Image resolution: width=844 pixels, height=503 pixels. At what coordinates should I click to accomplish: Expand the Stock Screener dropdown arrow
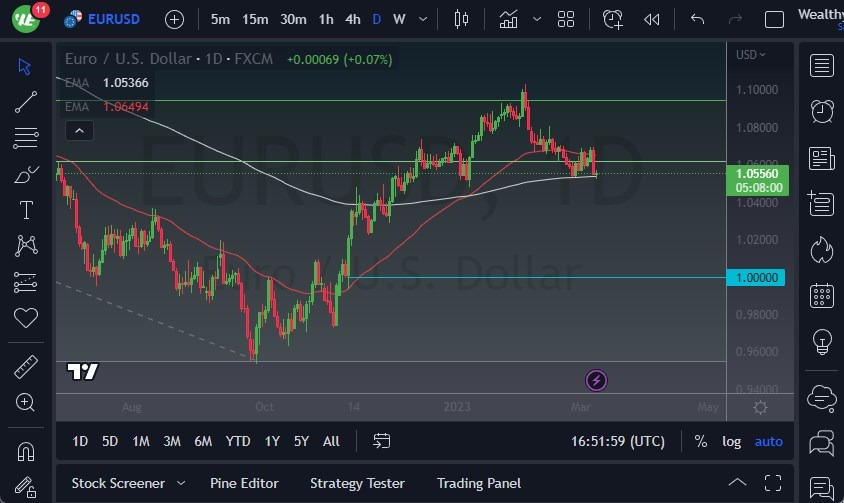pos(181,483)
